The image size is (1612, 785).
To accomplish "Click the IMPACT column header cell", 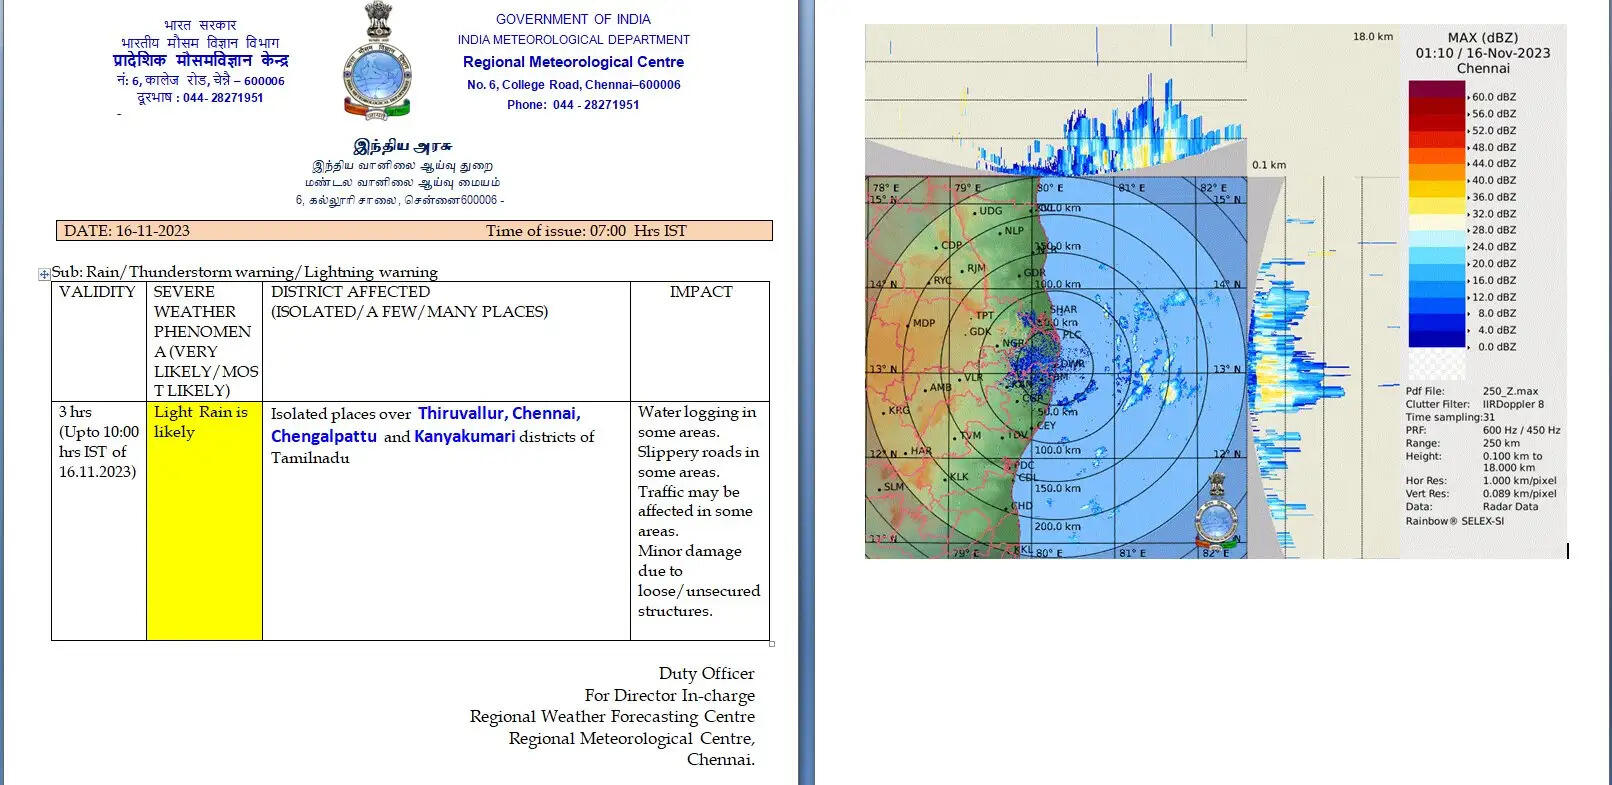I will [x=700, y=292].
